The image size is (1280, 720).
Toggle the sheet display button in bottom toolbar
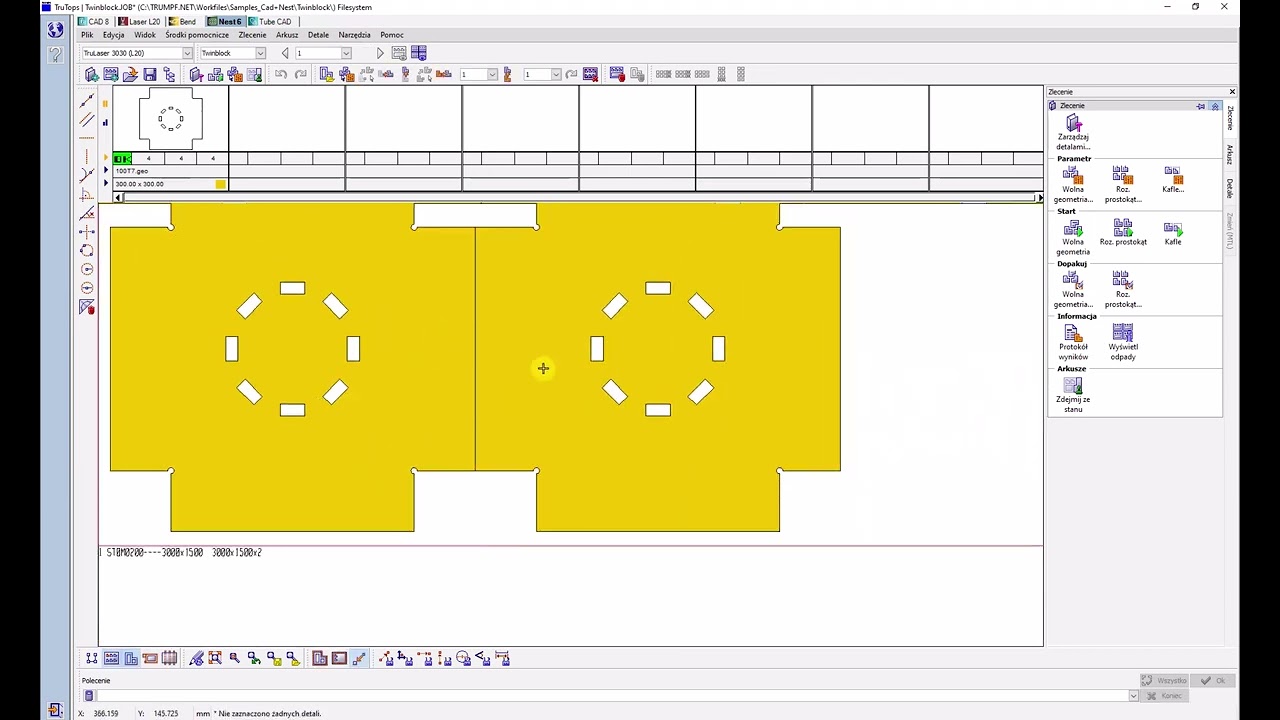pyautogui.click(x=339, y=658)
